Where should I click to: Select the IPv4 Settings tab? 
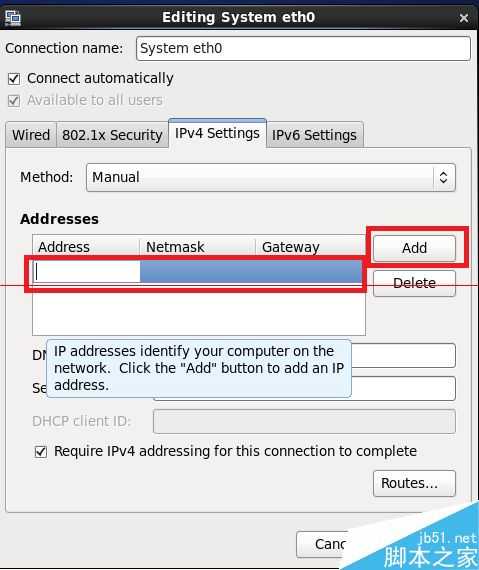(x=217, y=133)
